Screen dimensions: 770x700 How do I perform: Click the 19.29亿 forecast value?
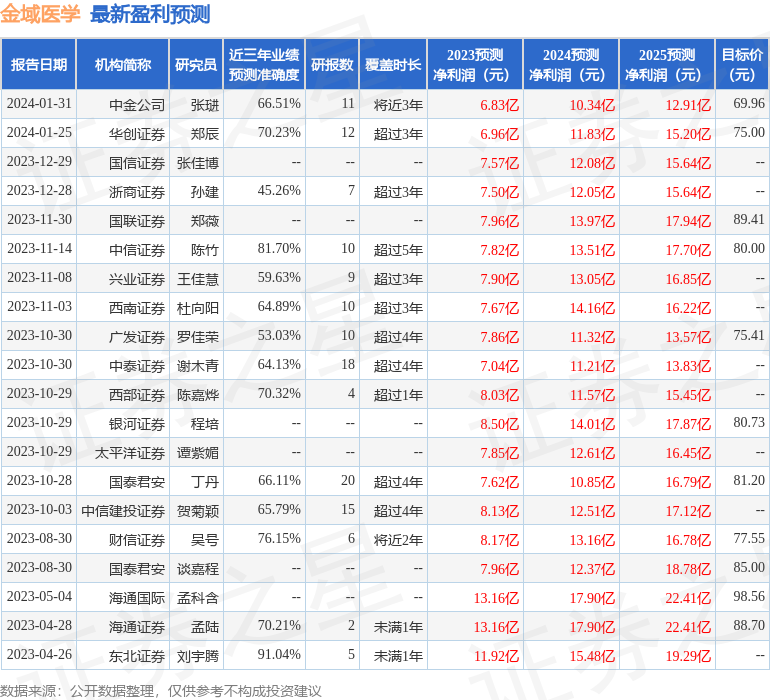coord(688,655)
